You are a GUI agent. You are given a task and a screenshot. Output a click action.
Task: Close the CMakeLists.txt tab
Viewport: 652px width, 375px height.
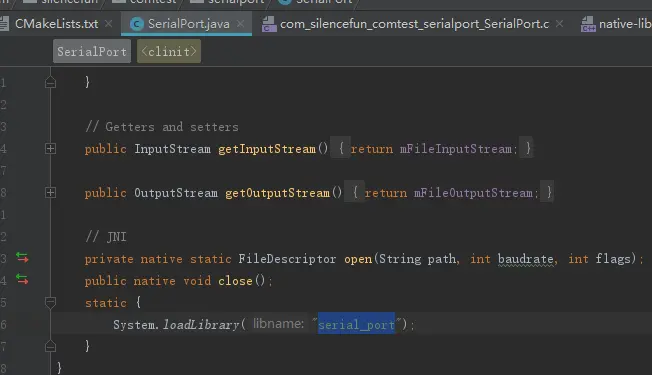(x=109, y=24)
